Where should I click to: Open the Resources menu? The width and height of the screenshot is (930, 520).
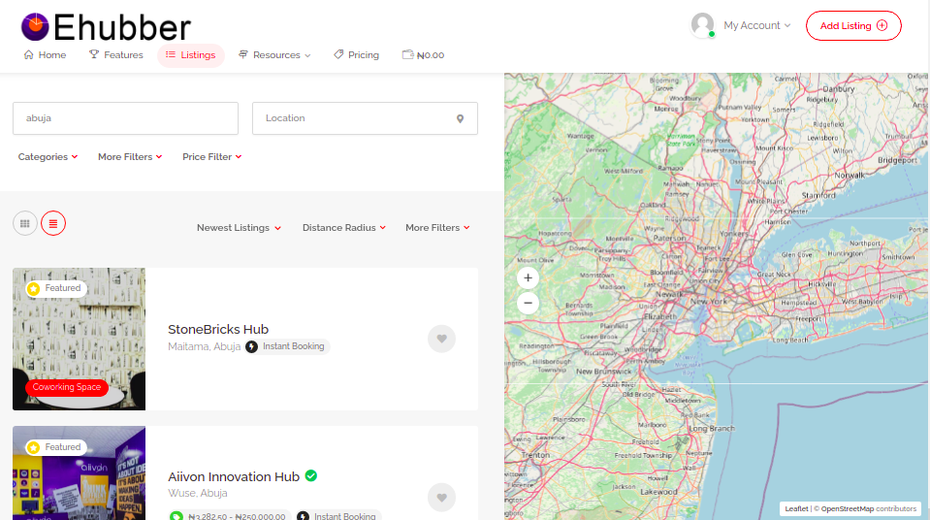[x=275, y=55]
